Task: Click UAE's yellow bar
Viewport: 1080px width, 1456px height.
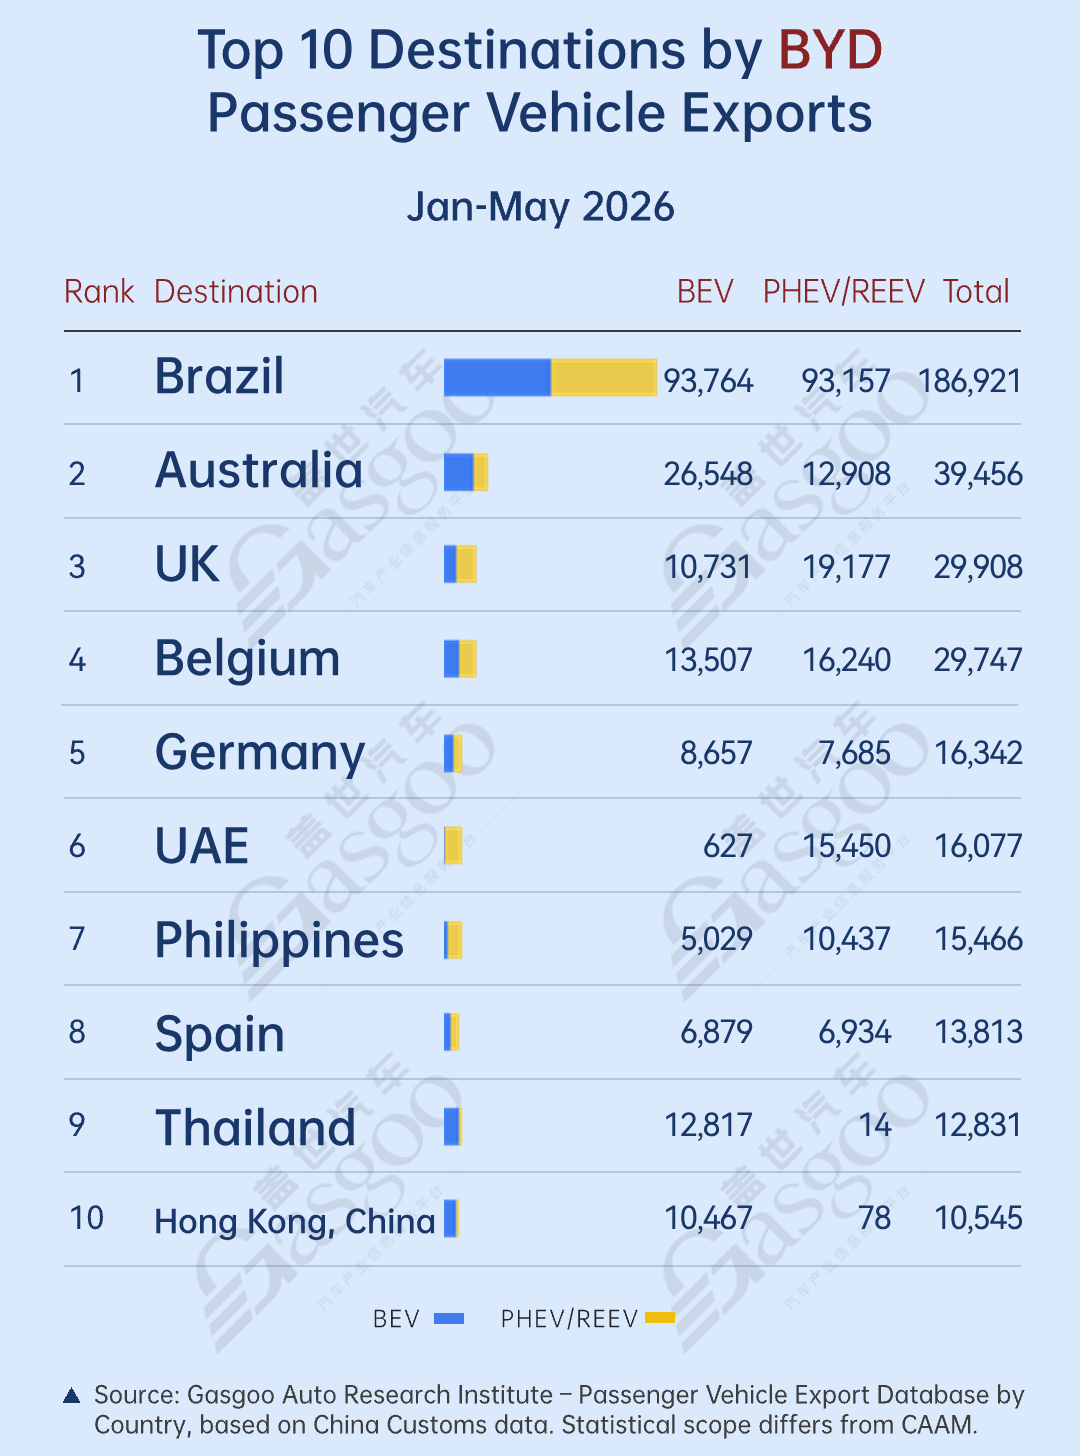Action: pyautogui.click(x=454, y=846)
